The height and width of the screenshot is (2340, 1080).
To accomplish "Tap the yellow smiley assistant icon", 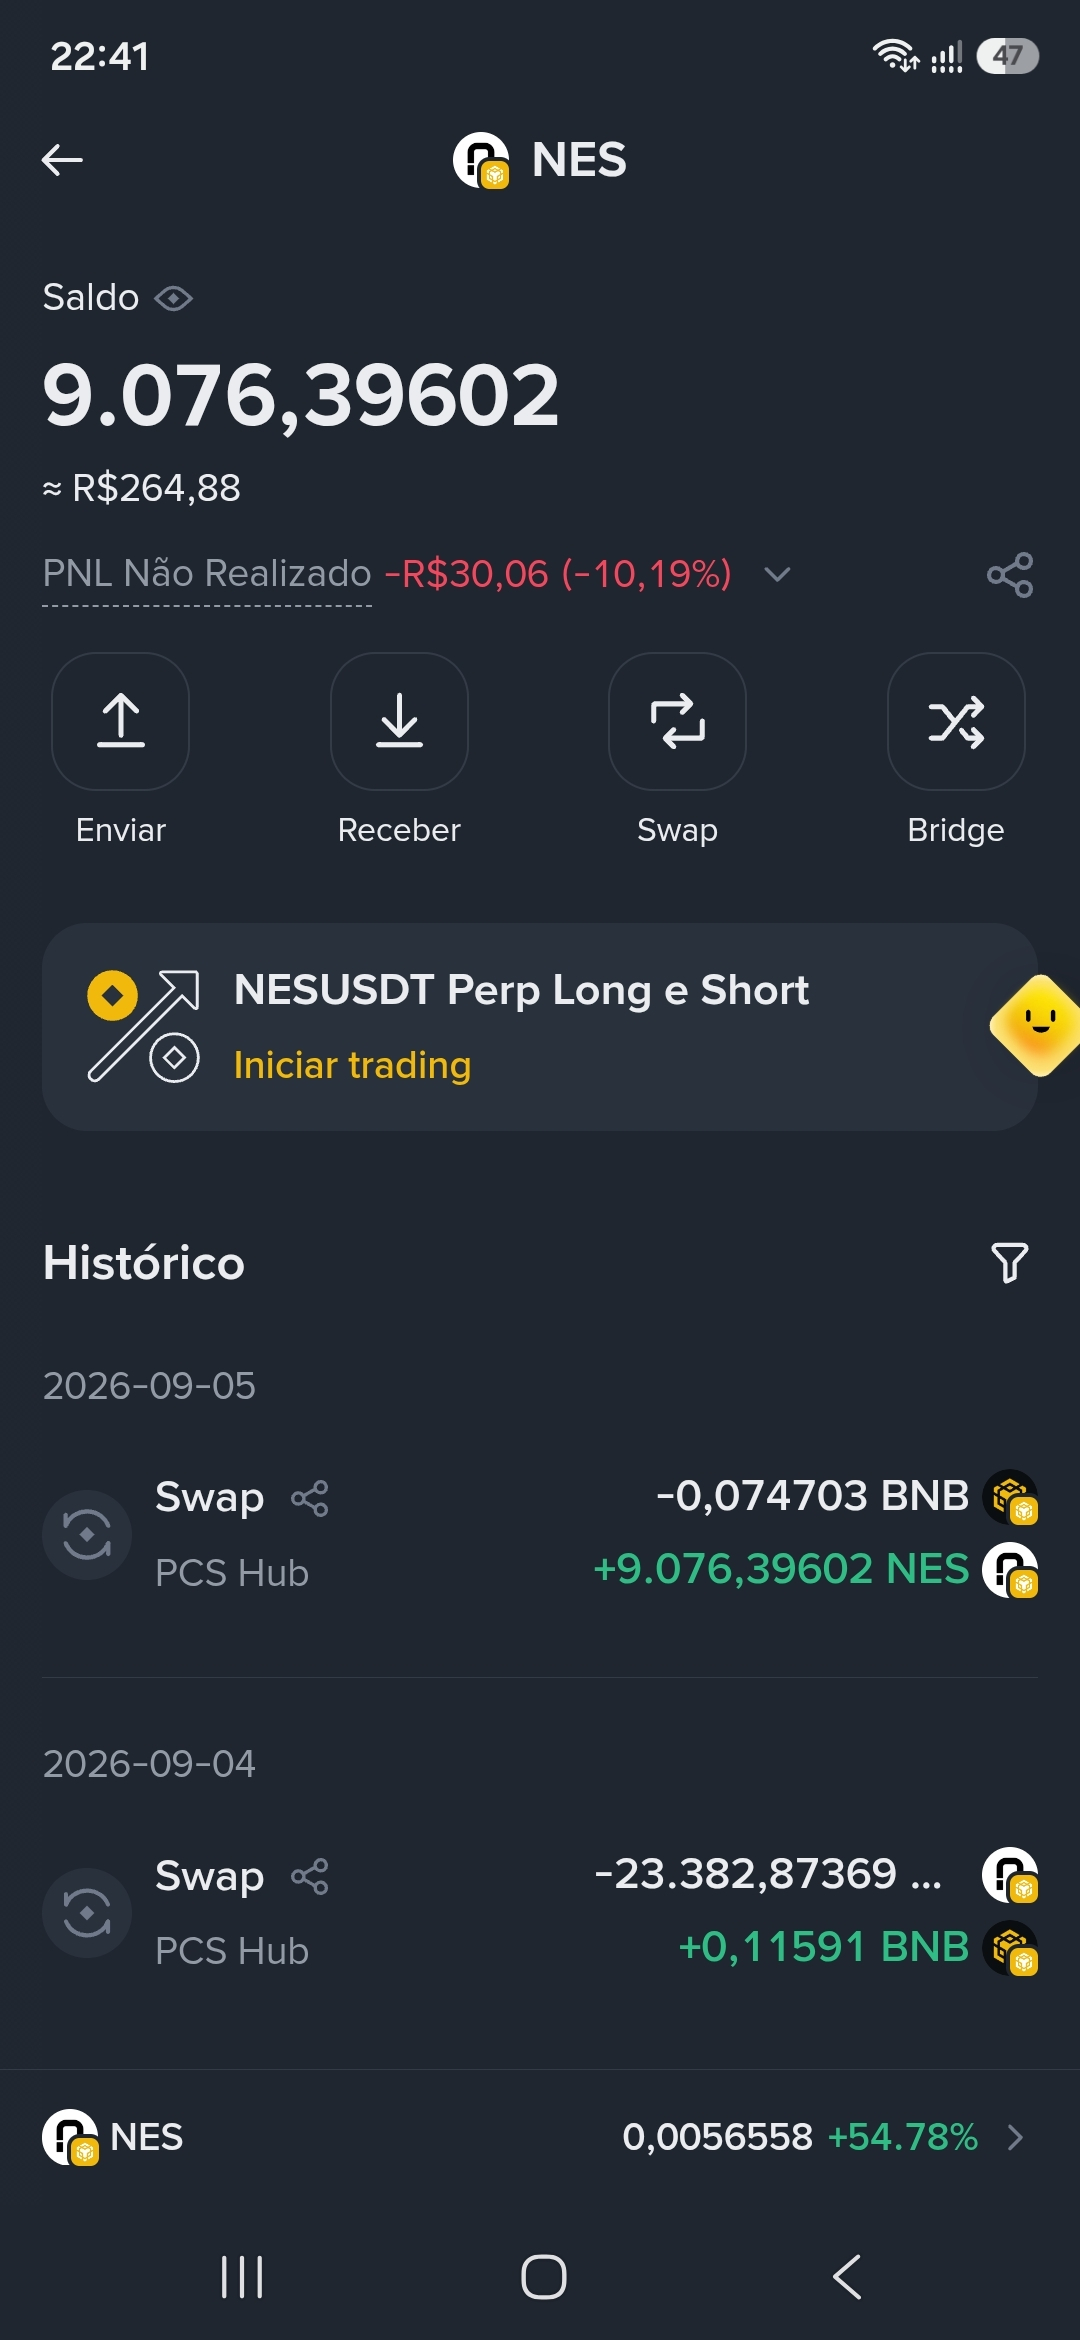I will 1038,1026.
